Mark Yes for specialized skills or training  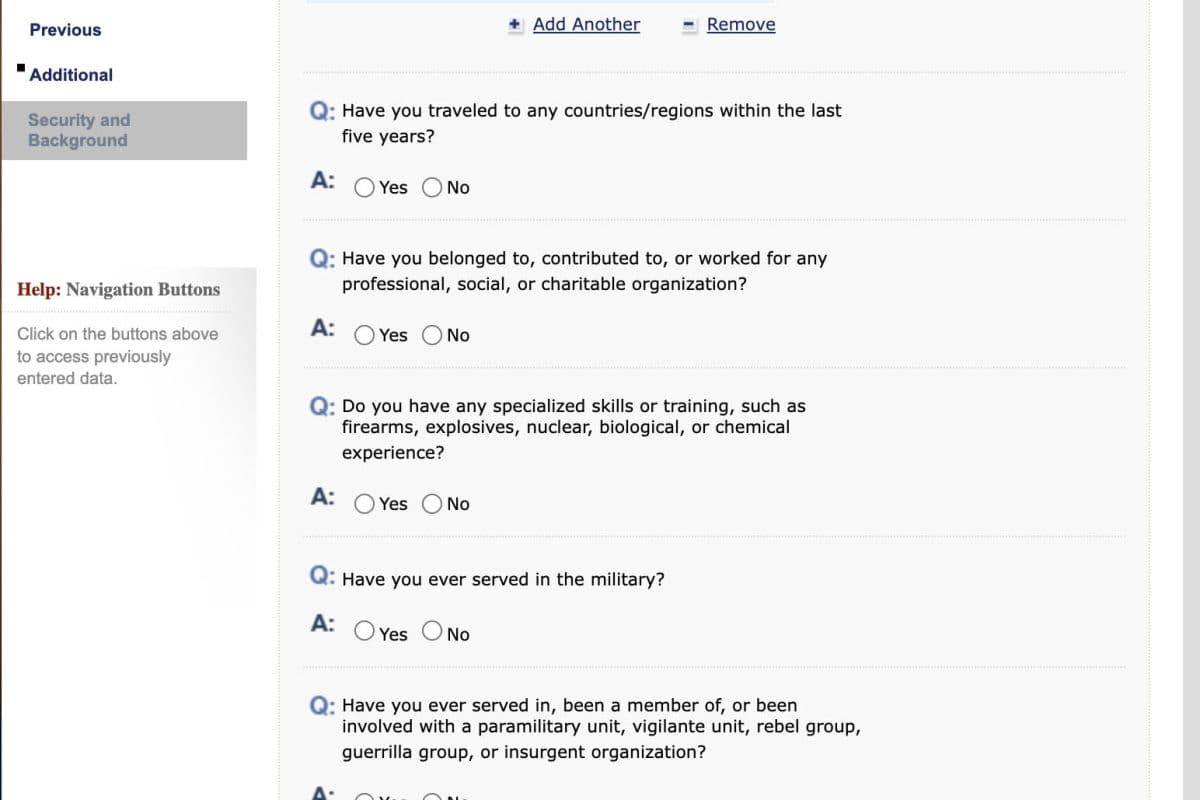[365, 504]
